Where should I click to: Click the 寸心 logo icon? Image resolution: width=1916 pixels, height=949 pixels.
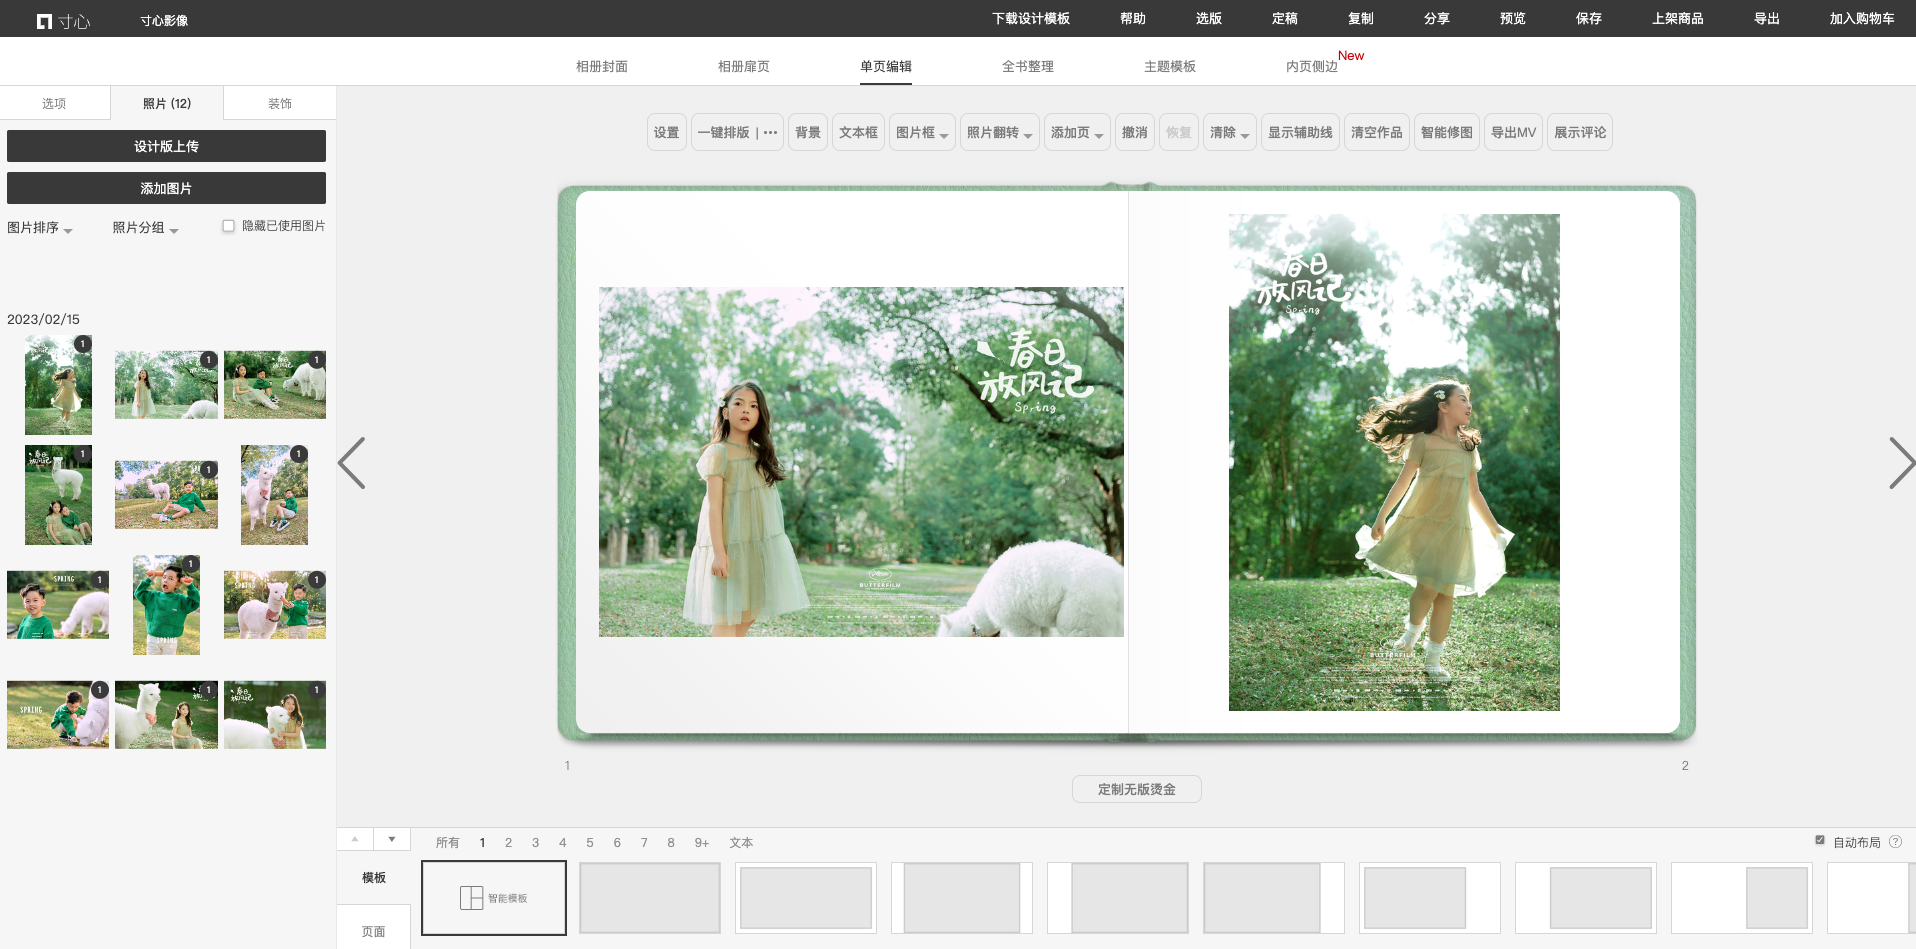(63, 20)
